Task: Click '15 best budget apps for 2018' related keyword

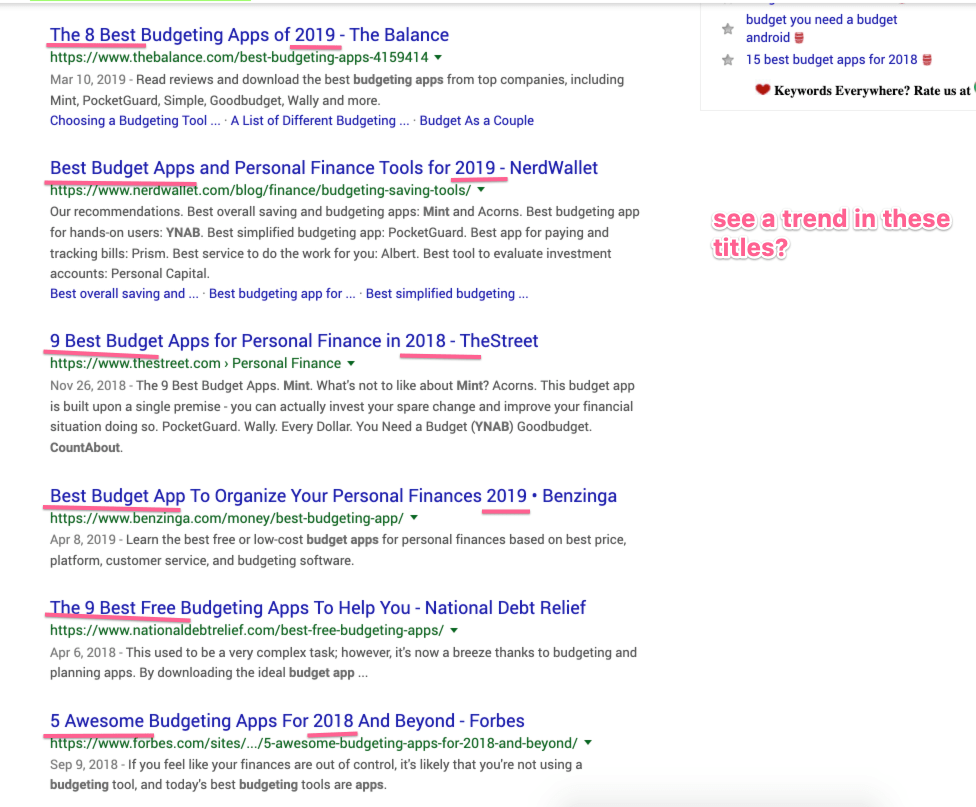Action: tap(832, 60)
